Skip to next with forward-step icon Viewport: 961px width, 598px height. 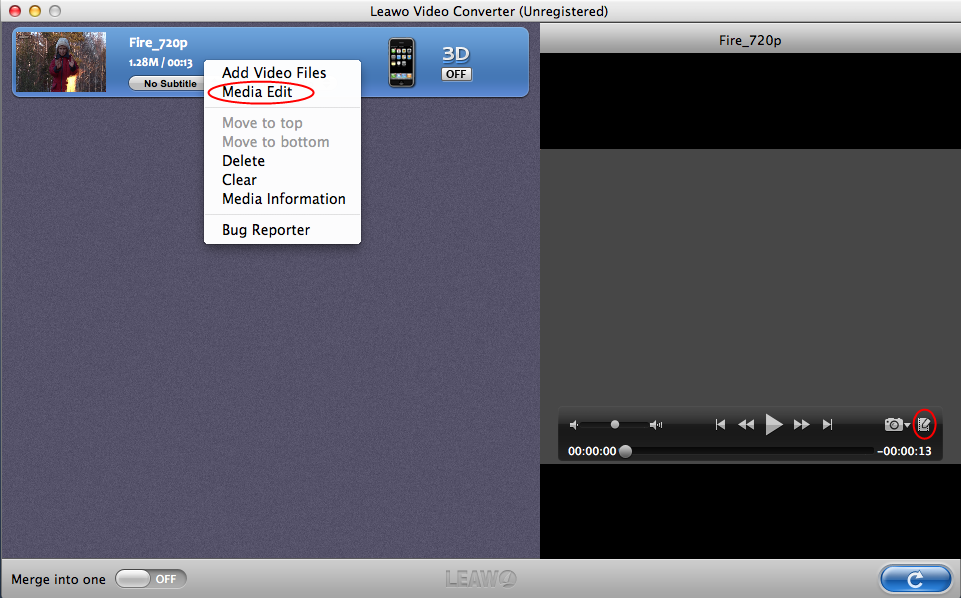(827, 424)
